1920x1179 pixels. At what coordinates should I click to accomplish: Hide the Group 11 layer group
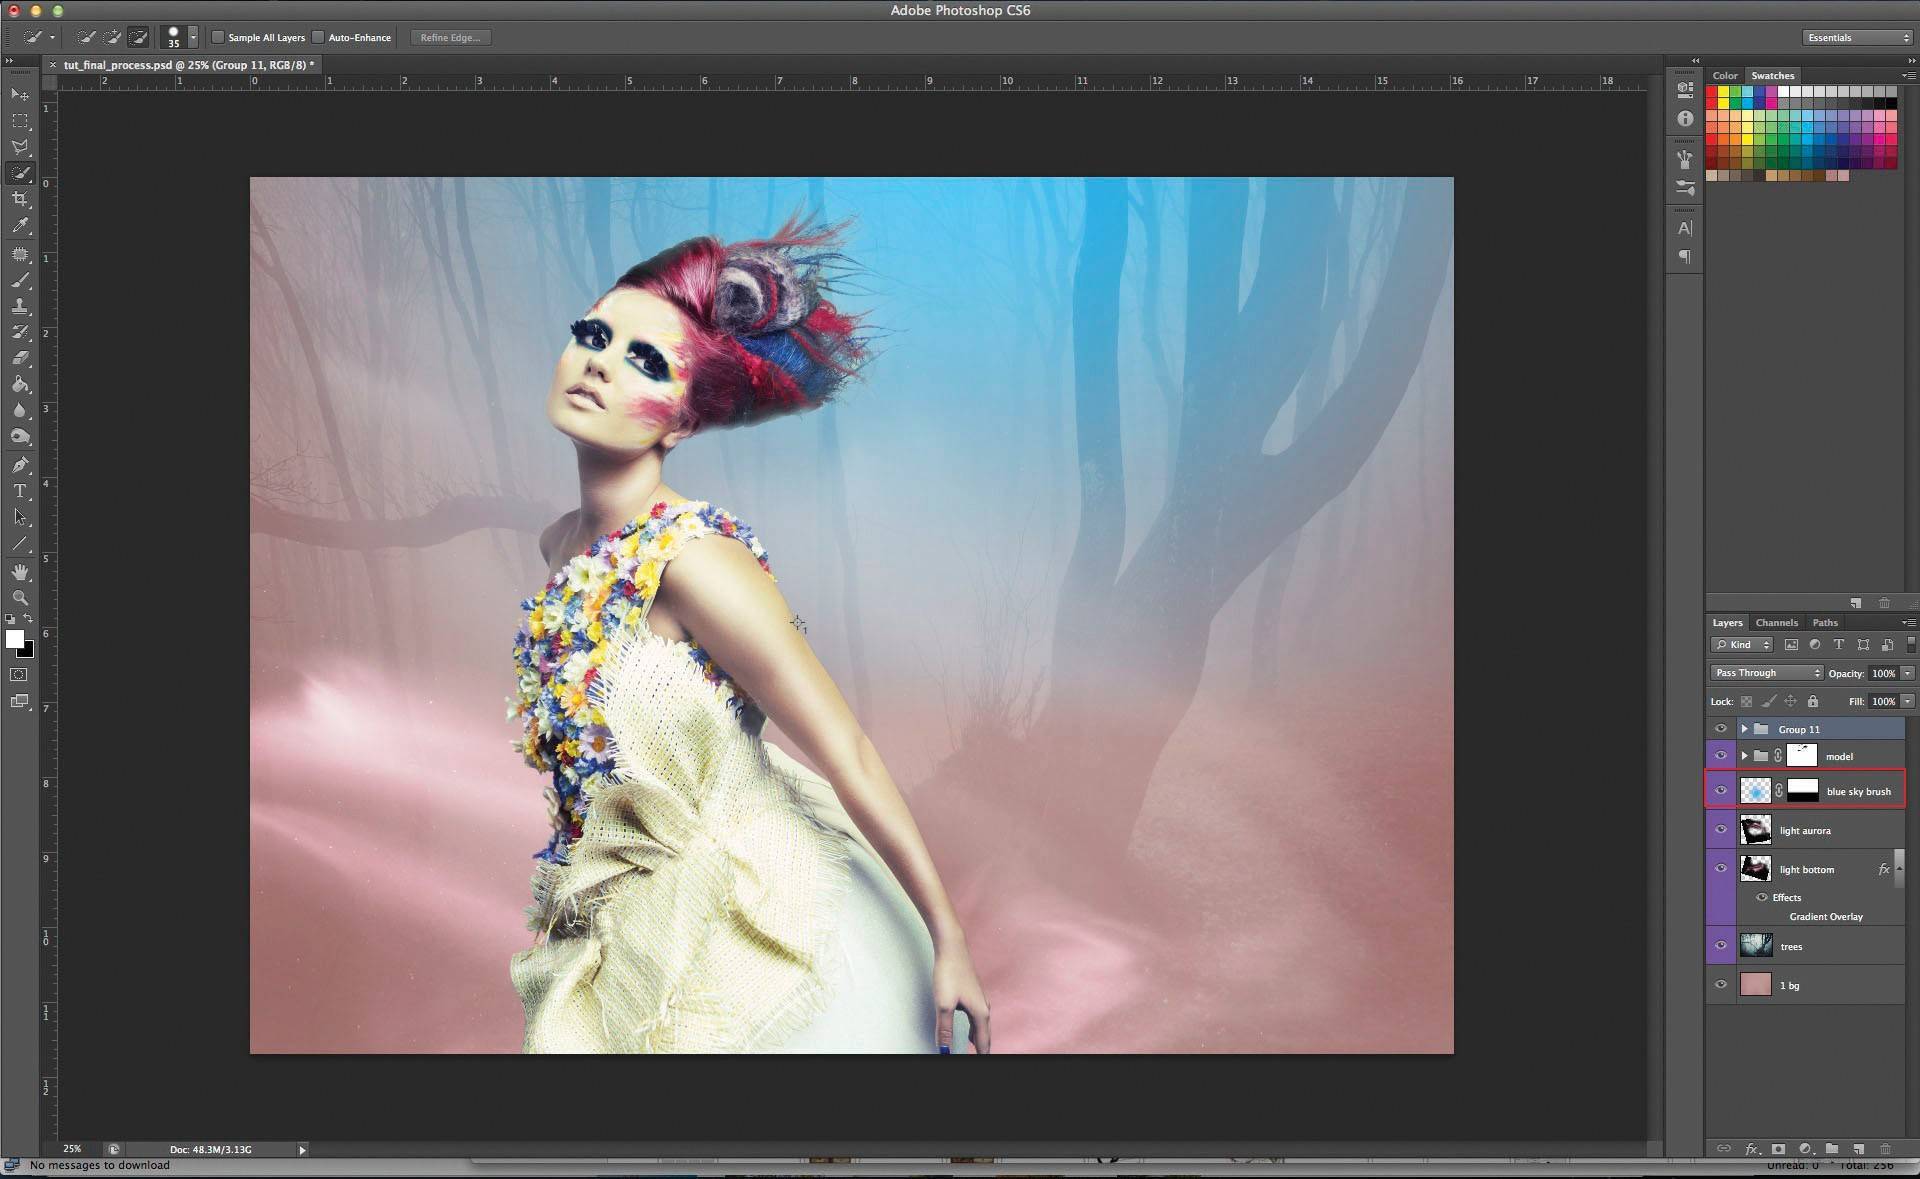[1721, 729]
